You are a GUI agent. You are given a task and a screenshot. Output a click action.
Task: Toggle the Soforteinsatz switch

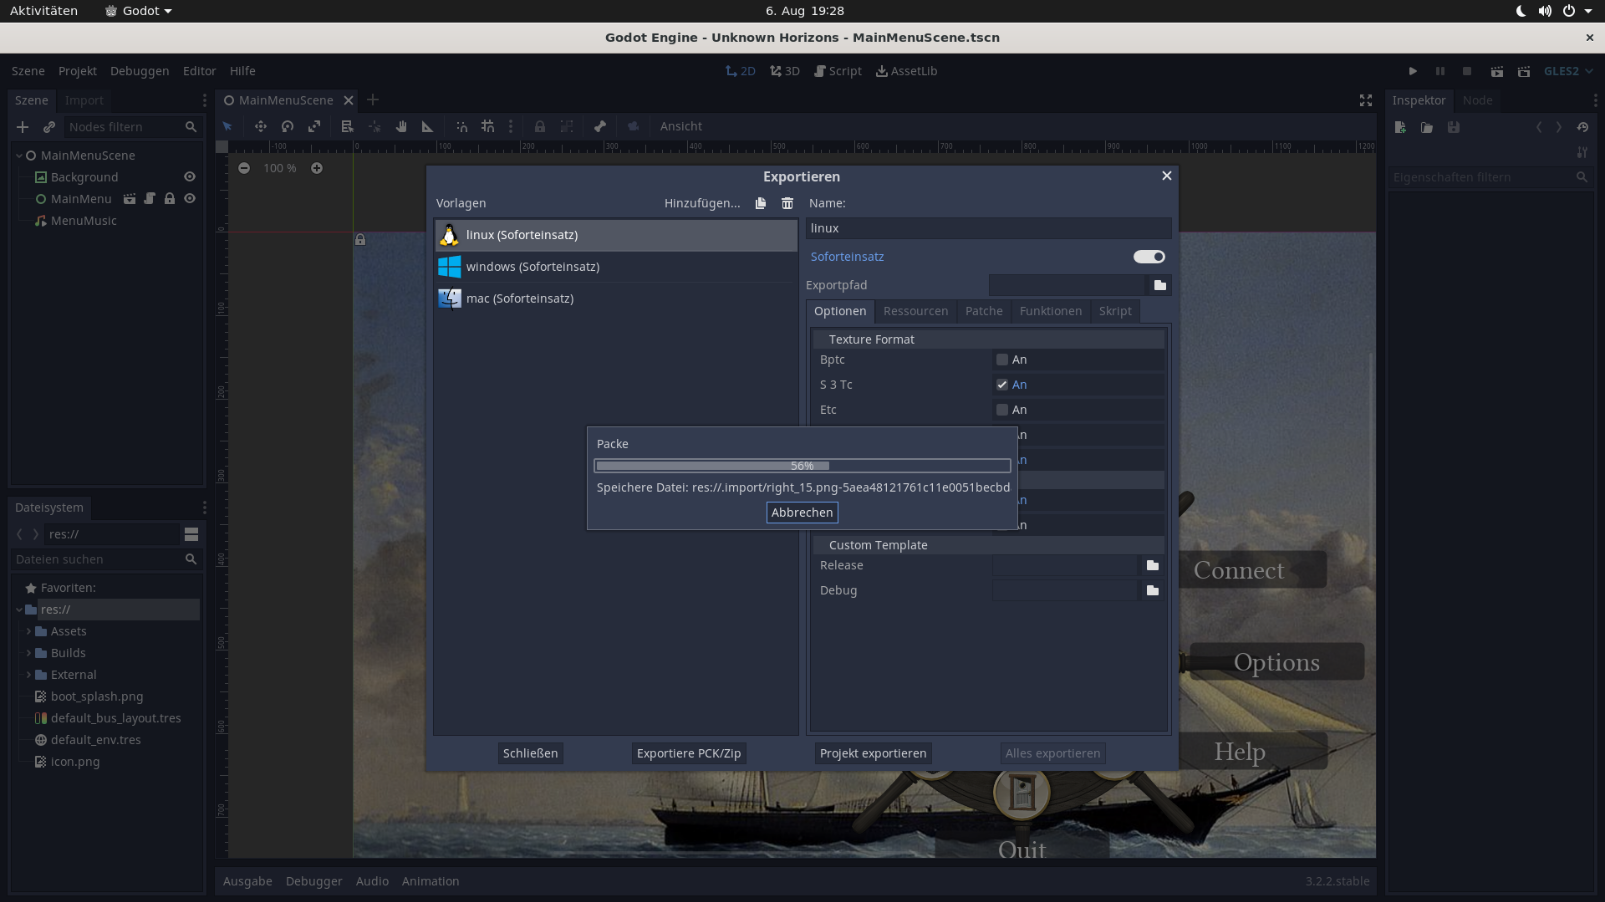(x=1148, y=257)
